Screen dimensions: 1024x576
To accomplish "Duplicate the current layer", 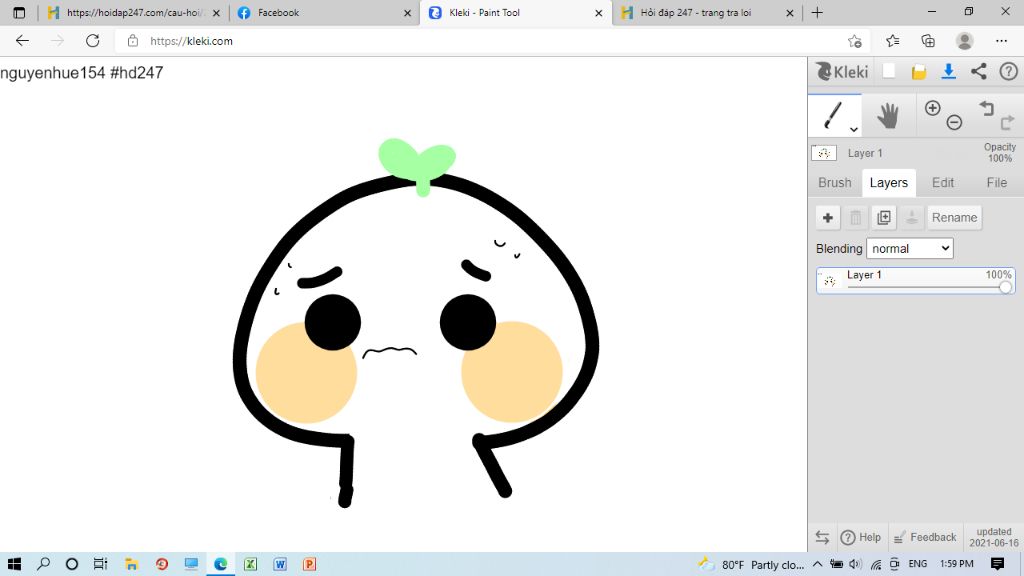I will 884,217.
